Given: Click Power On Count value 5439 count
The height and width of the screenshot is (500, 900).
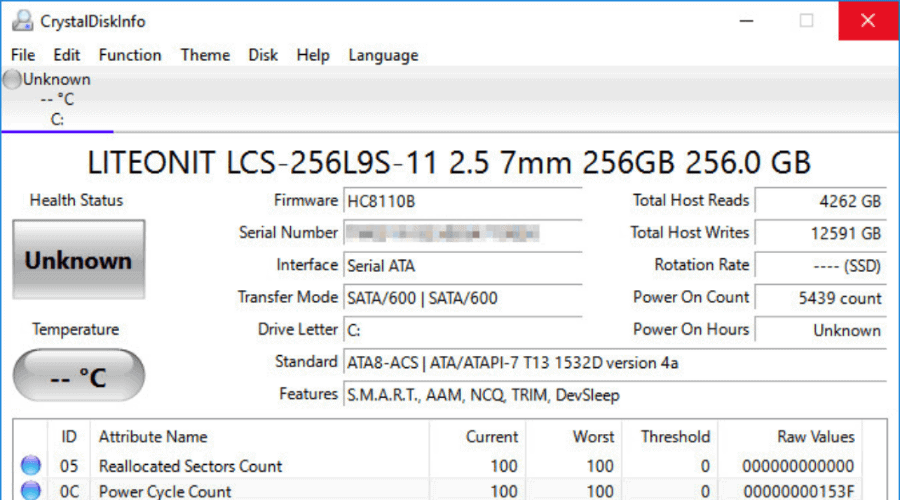Looking at the screenshot, I should (x=821, y=298).
